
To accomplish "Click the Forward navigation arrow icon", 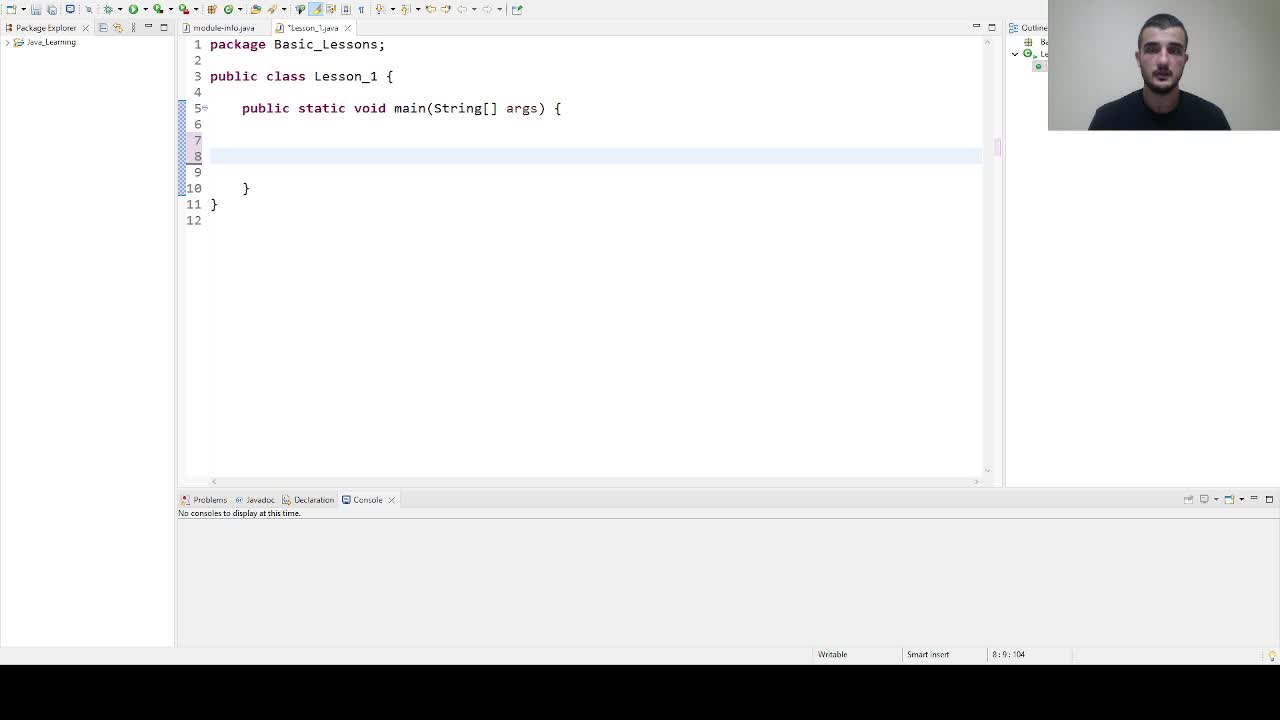I will pyautogui.click(x=488, y=9).
